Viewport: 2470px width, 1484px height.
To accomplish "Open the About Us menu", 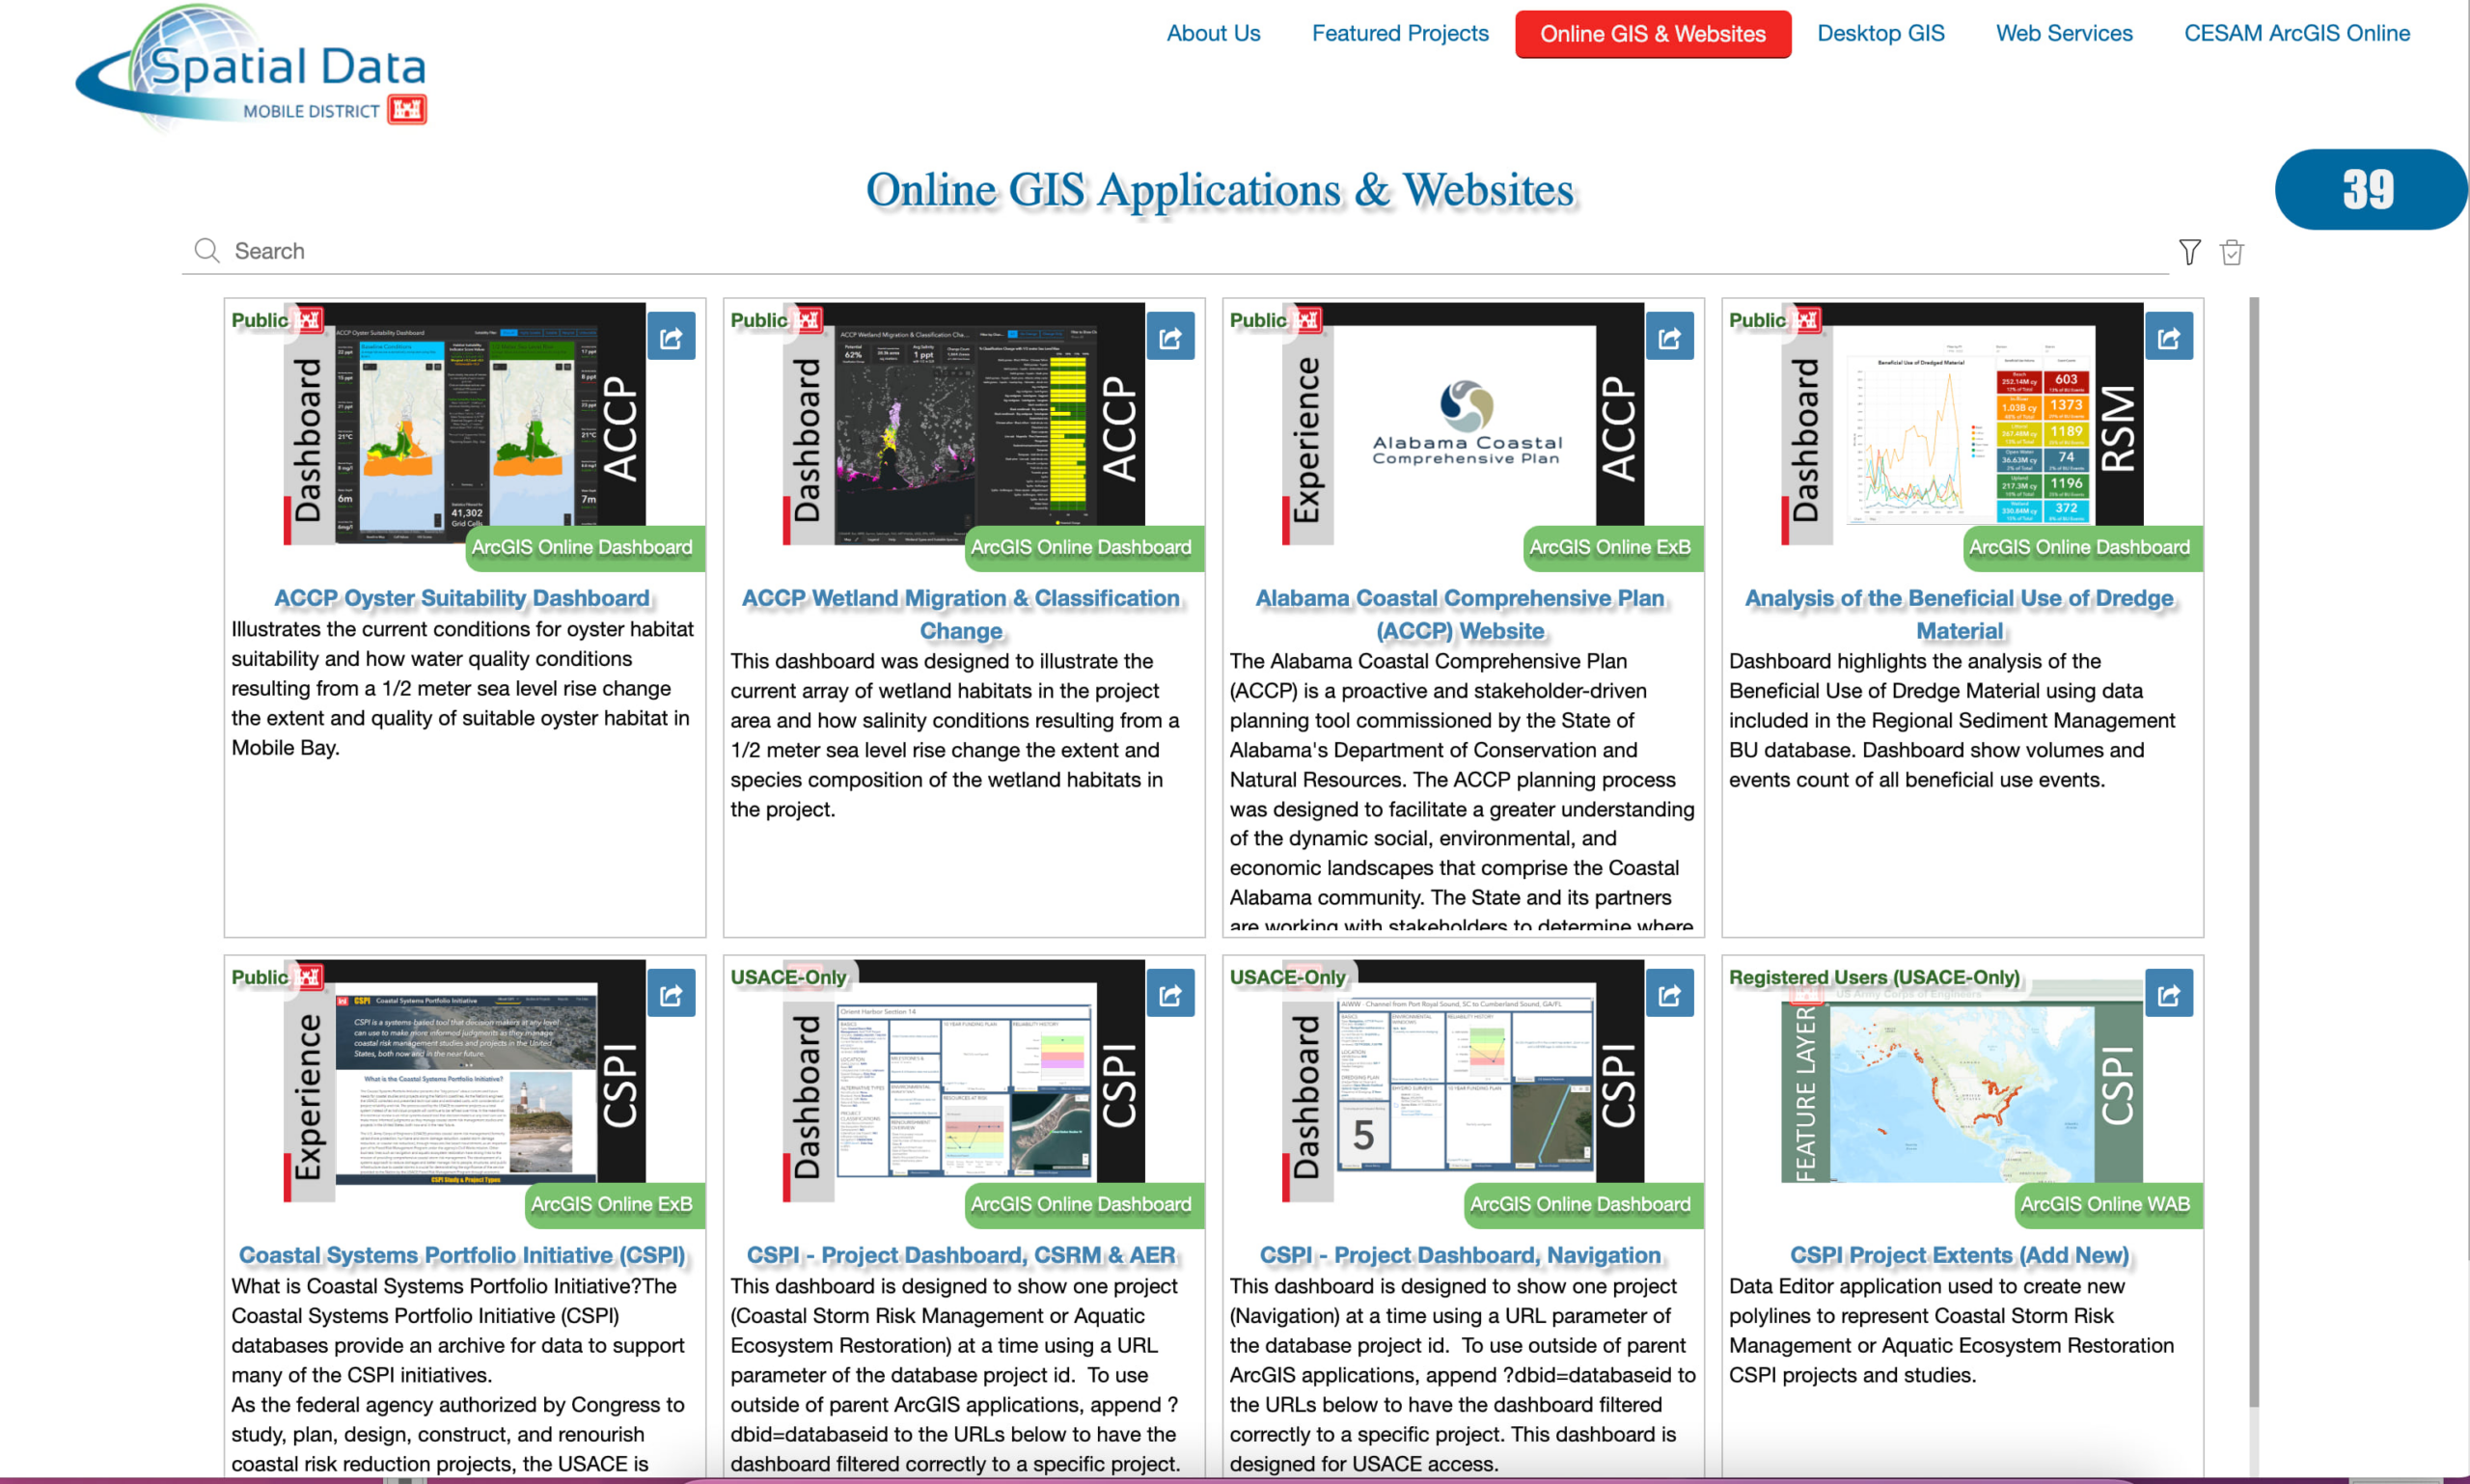I will (1213, 33).
